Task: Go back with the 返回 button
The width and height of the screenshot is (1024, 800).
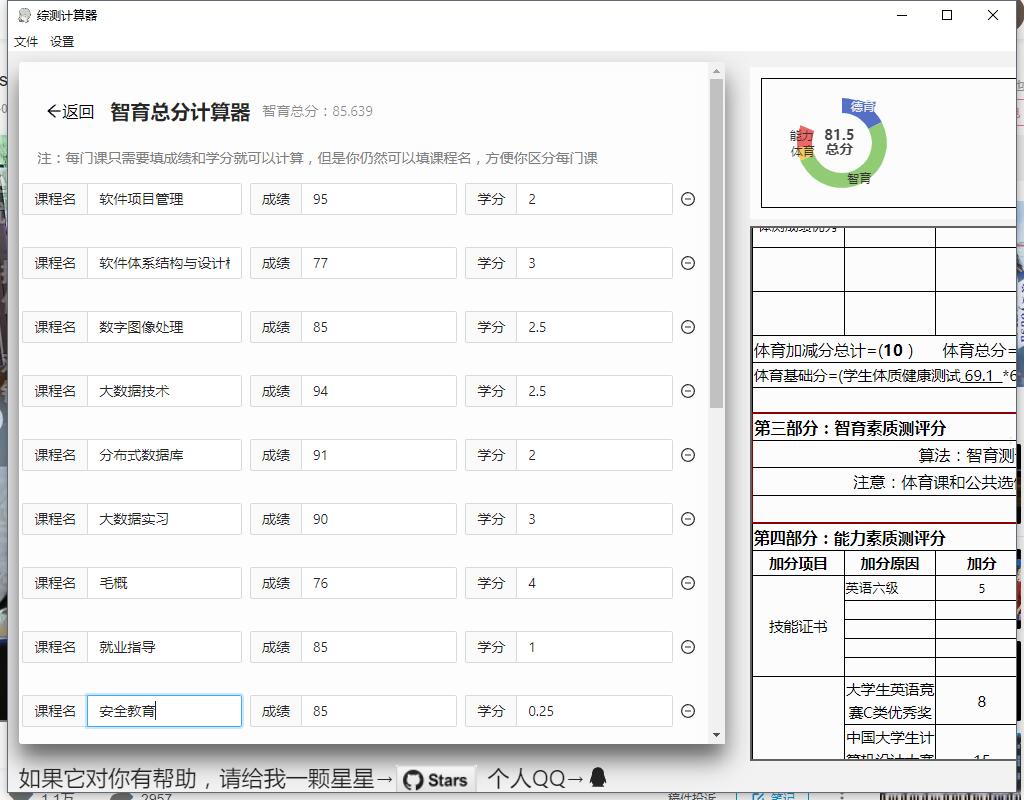Action: (71, 112)
